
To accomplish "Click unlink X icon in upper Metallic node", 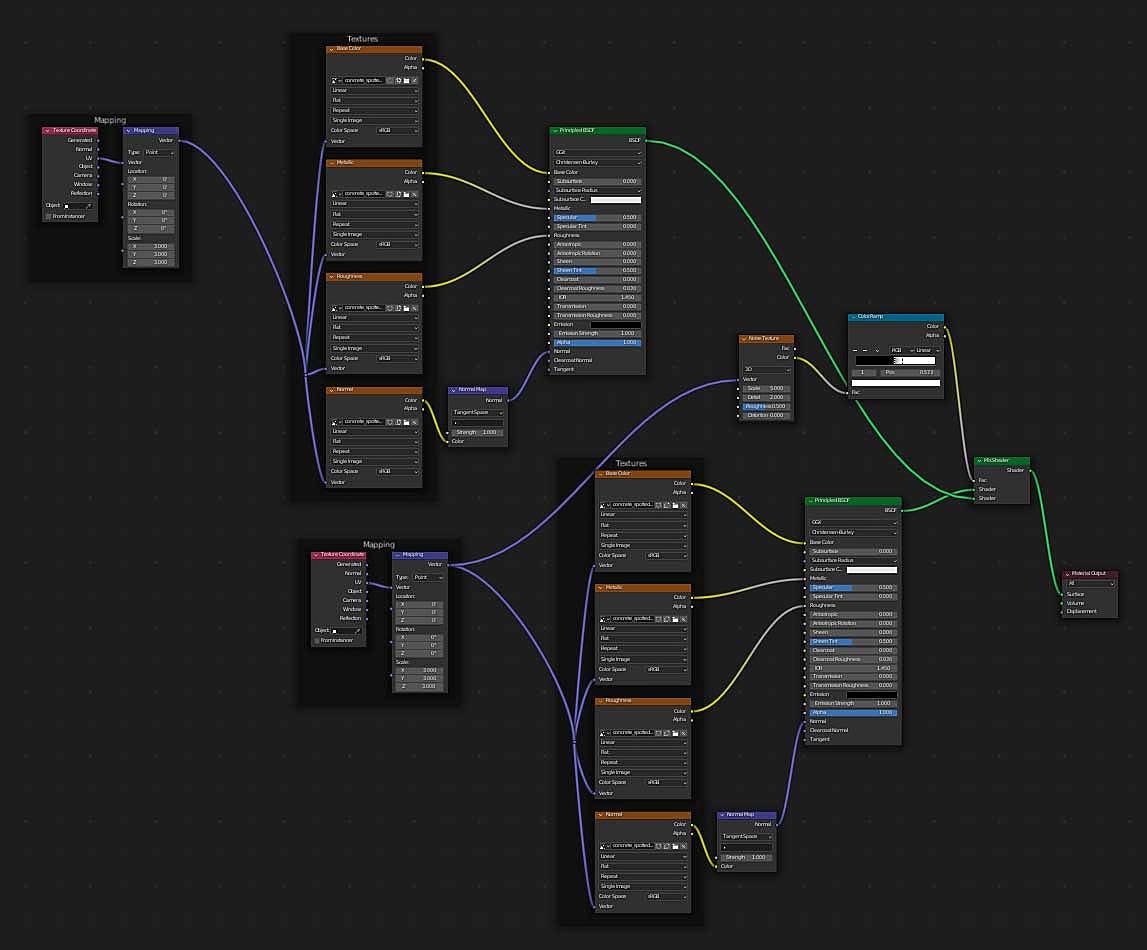I will (415, 195).
